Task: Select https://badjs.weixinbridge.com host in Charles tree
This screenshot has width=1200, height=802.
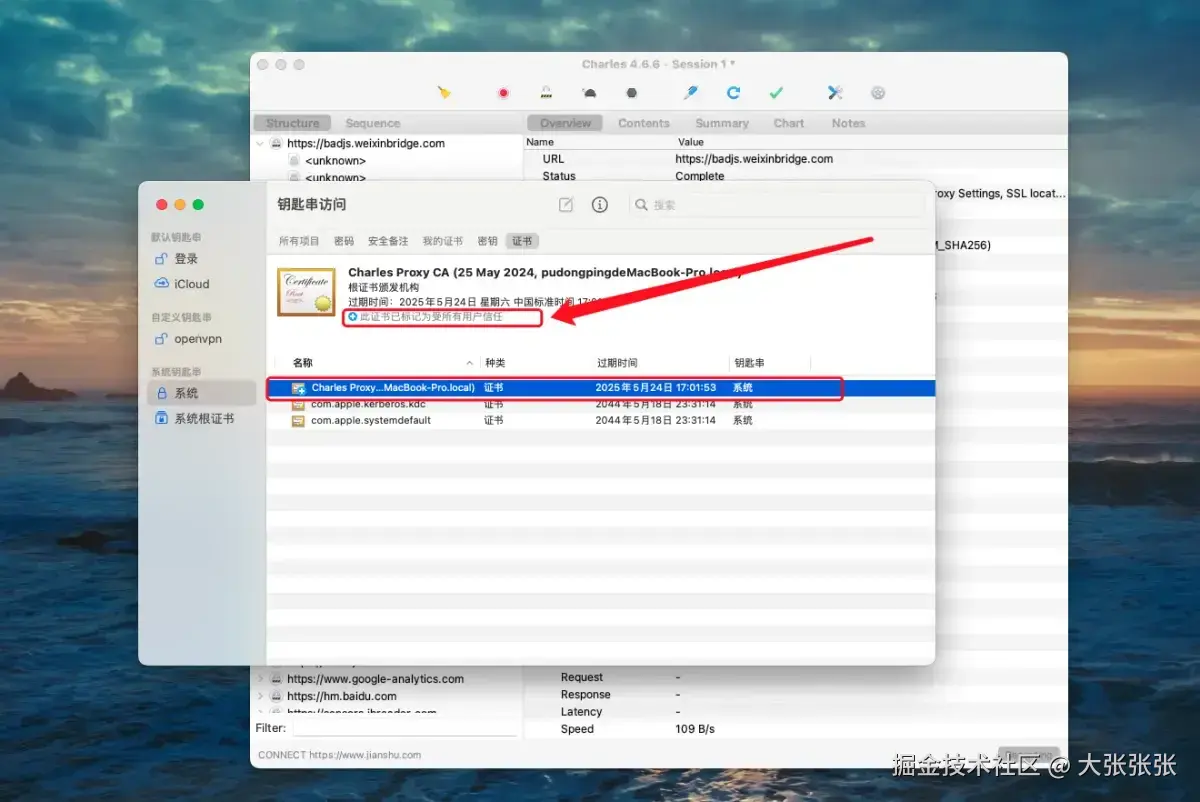Action: tap(365, 143)
